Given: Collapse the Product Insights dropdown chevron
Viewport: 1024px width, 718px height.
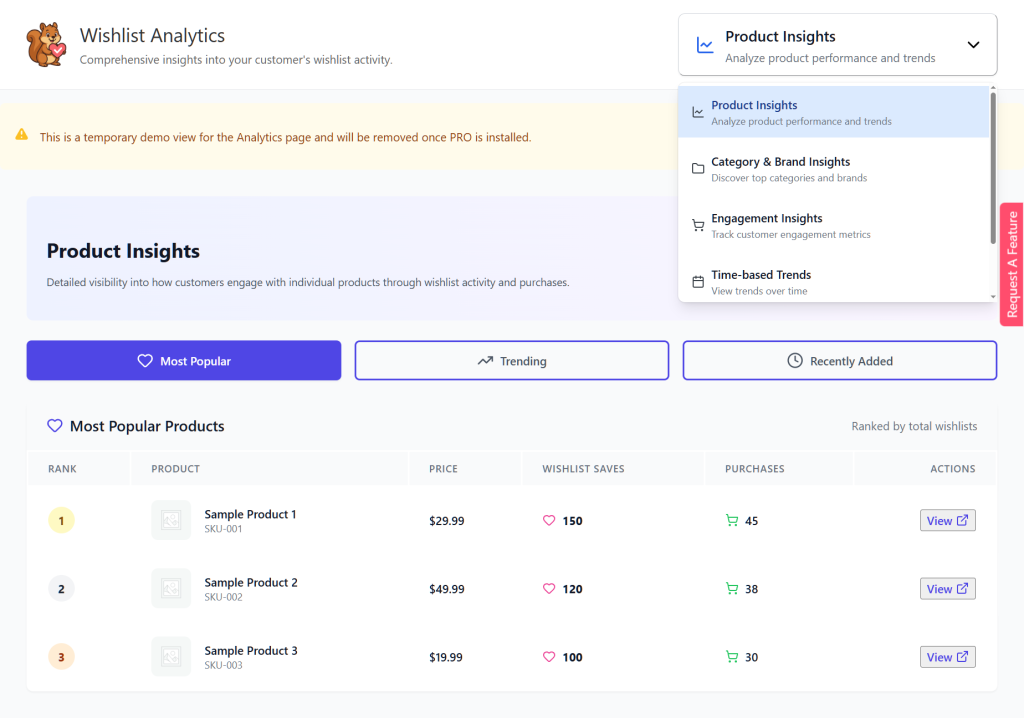Looking at the screenshot, I should tap(972, 44).
